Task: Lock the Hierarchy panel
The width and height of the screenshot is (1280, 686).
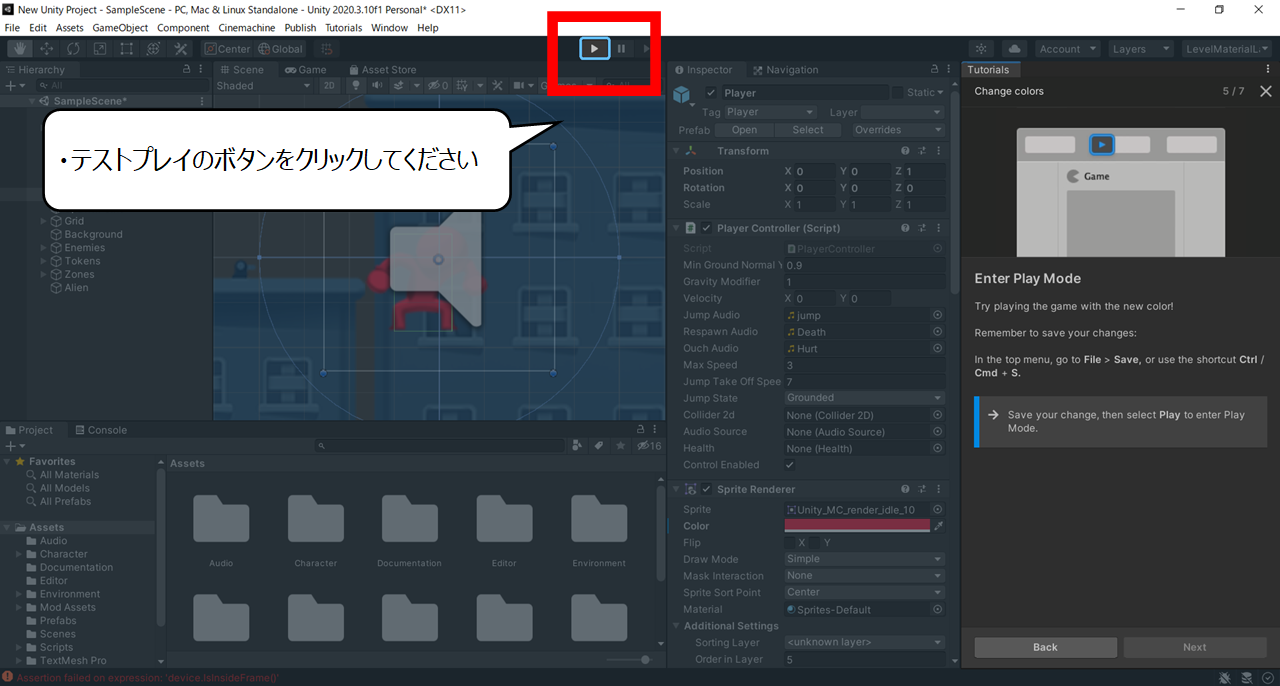Action: (x=187, y=70)
